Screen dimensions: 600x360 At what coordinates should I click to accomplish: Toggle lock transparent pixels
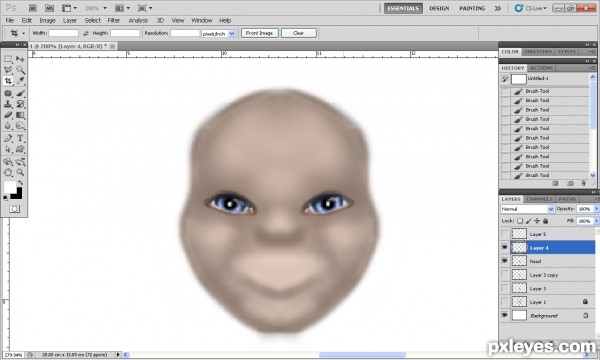[520, 221]
